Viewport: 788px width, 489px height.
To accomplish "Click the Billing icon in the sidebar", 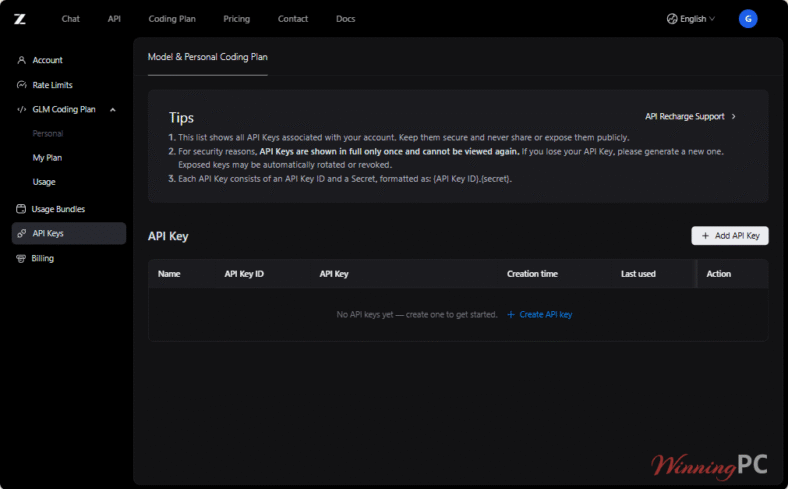I will pyautogui.click(x=21, y=258).
